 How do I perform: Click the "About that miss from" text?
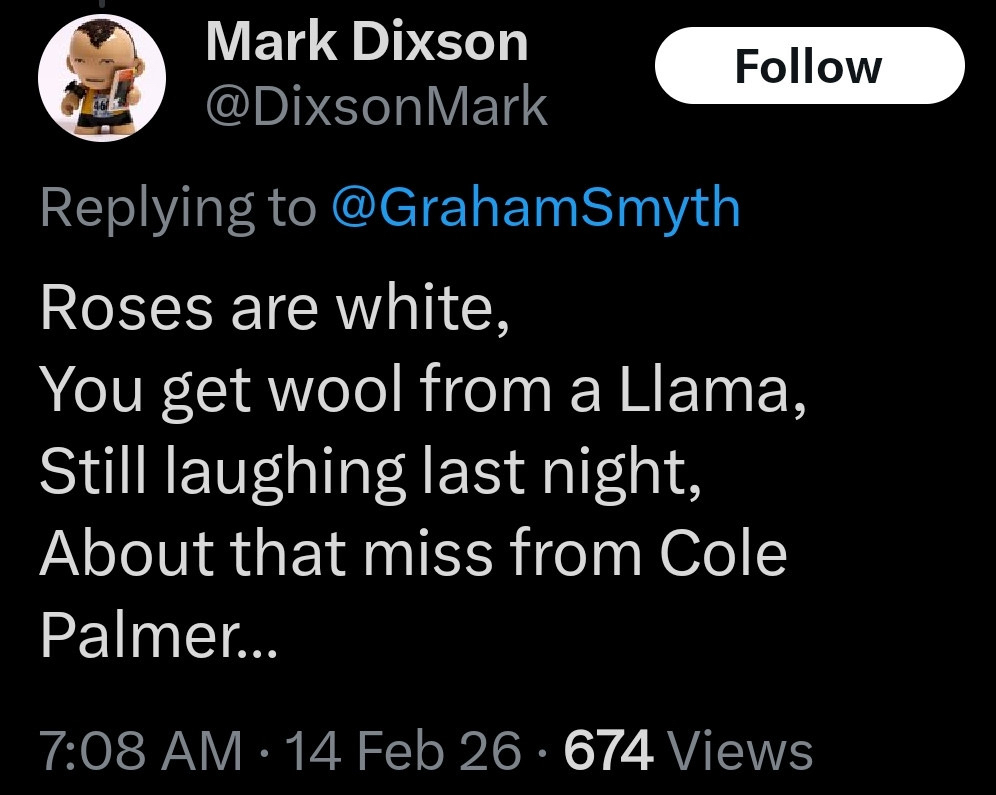point(340,553)
